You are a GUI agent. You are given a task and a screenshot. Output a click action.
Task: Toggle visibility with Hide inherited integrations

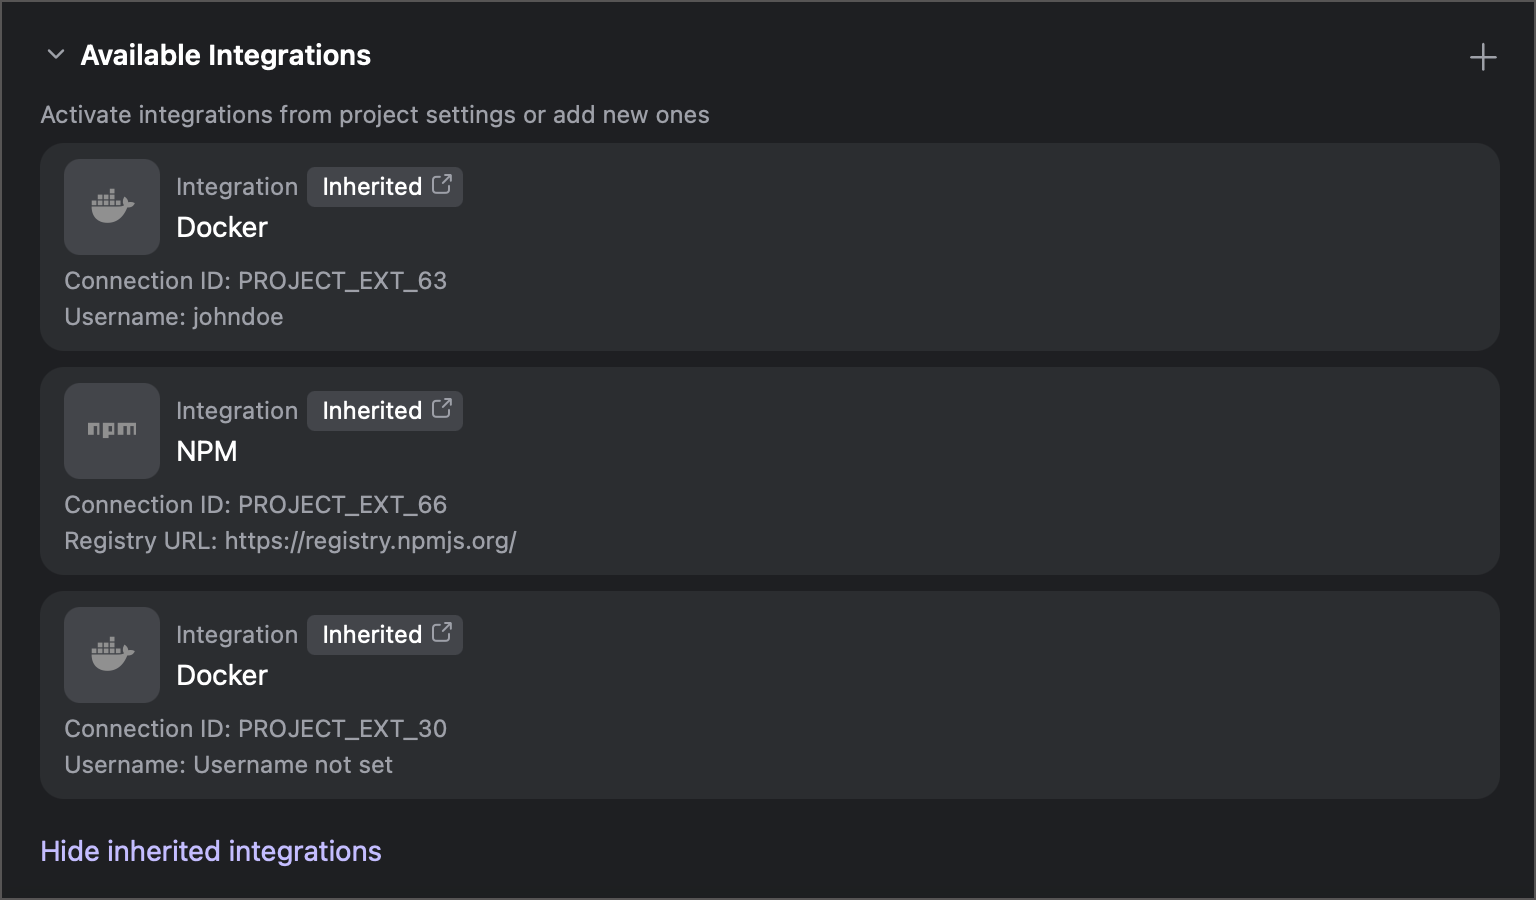click(x=211, y=851)
